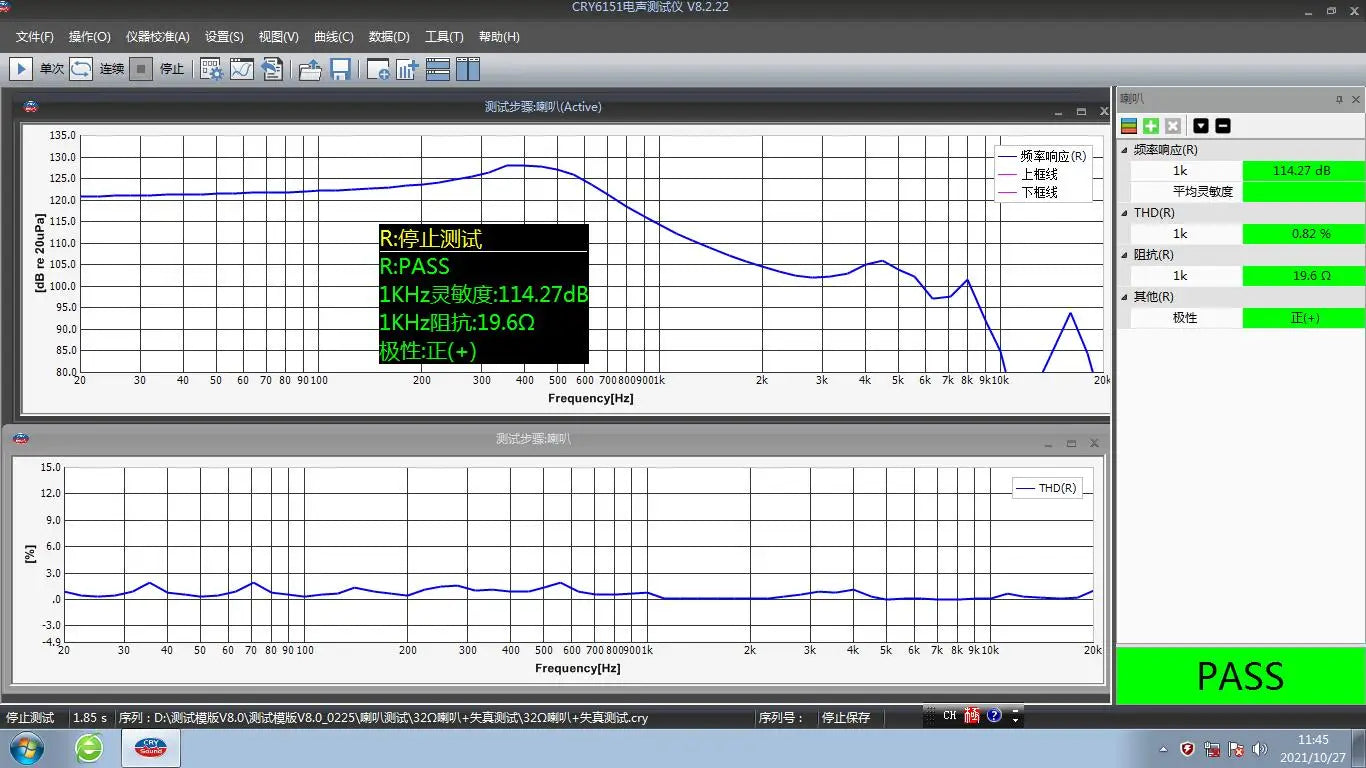This screenshot has height=768, width=1366.
Task: Tile windows horizontally with the stacked layout icon
Action: (438, 69)
